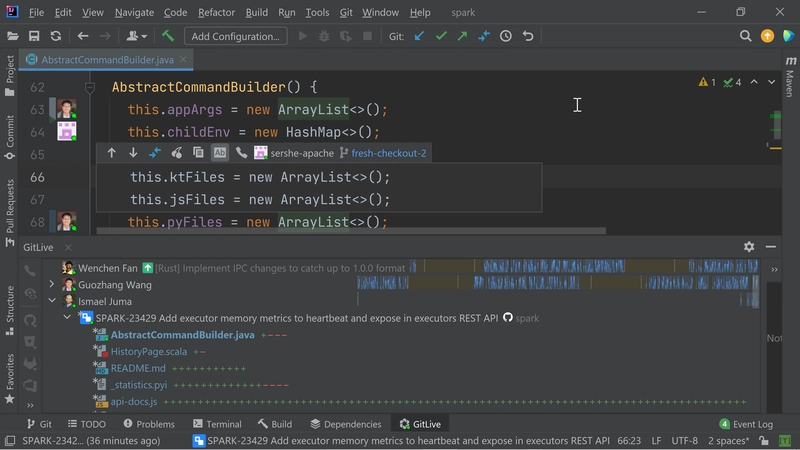Copy the change using popup copy icon
Image resolution: width=800 pixels, height=450 pixels.
198,153
